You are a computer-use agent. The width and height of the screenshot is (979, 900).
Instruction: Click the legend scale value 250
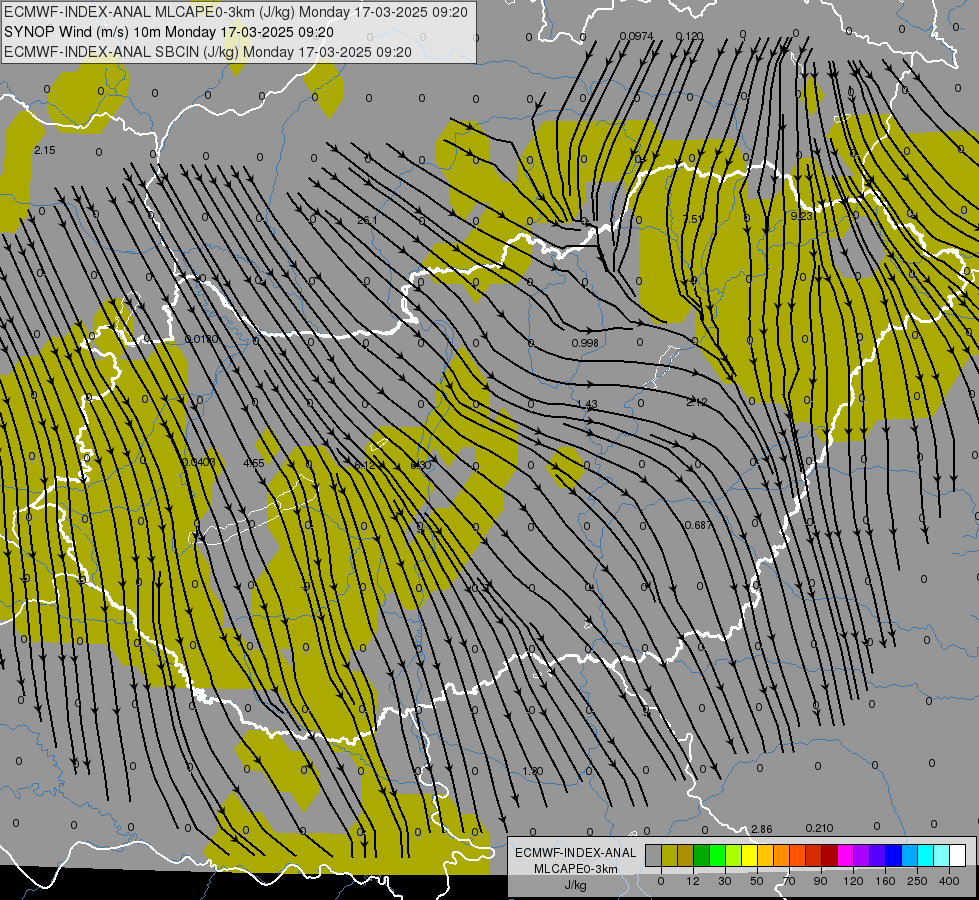[x=917, y=881]
